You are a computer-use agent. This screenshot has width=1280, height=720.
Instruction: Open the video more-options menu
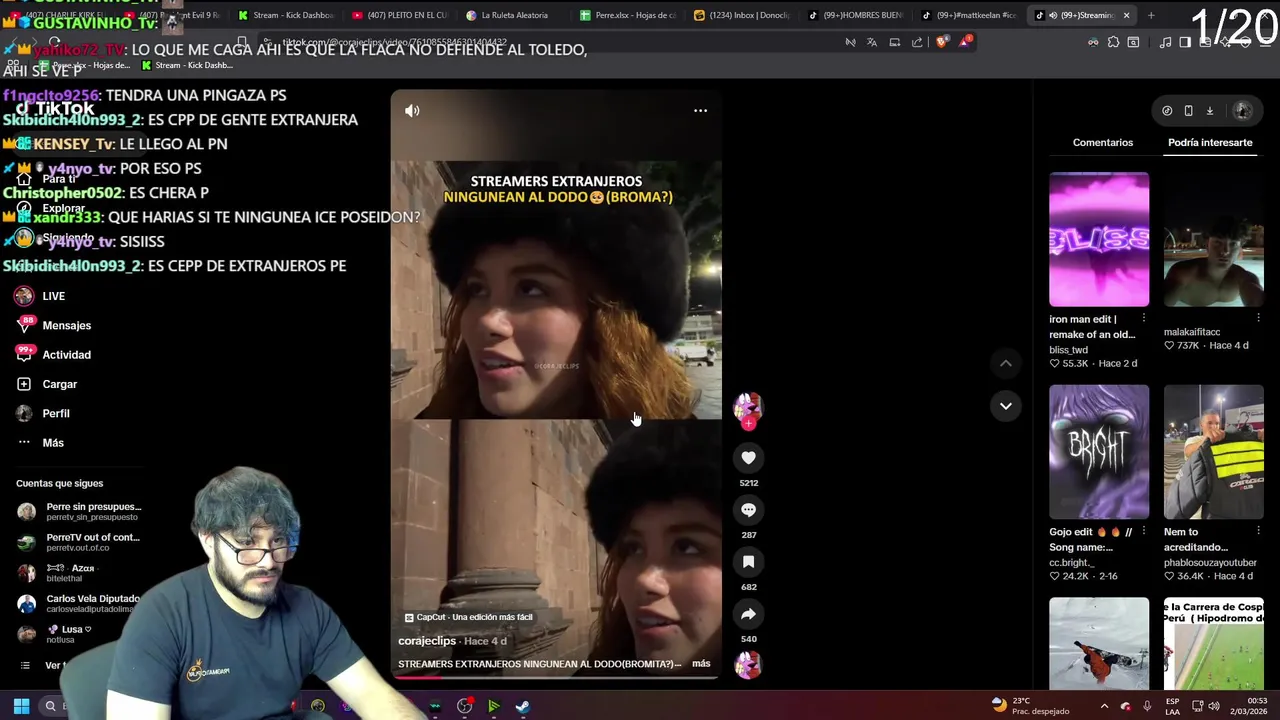[700, 111]
